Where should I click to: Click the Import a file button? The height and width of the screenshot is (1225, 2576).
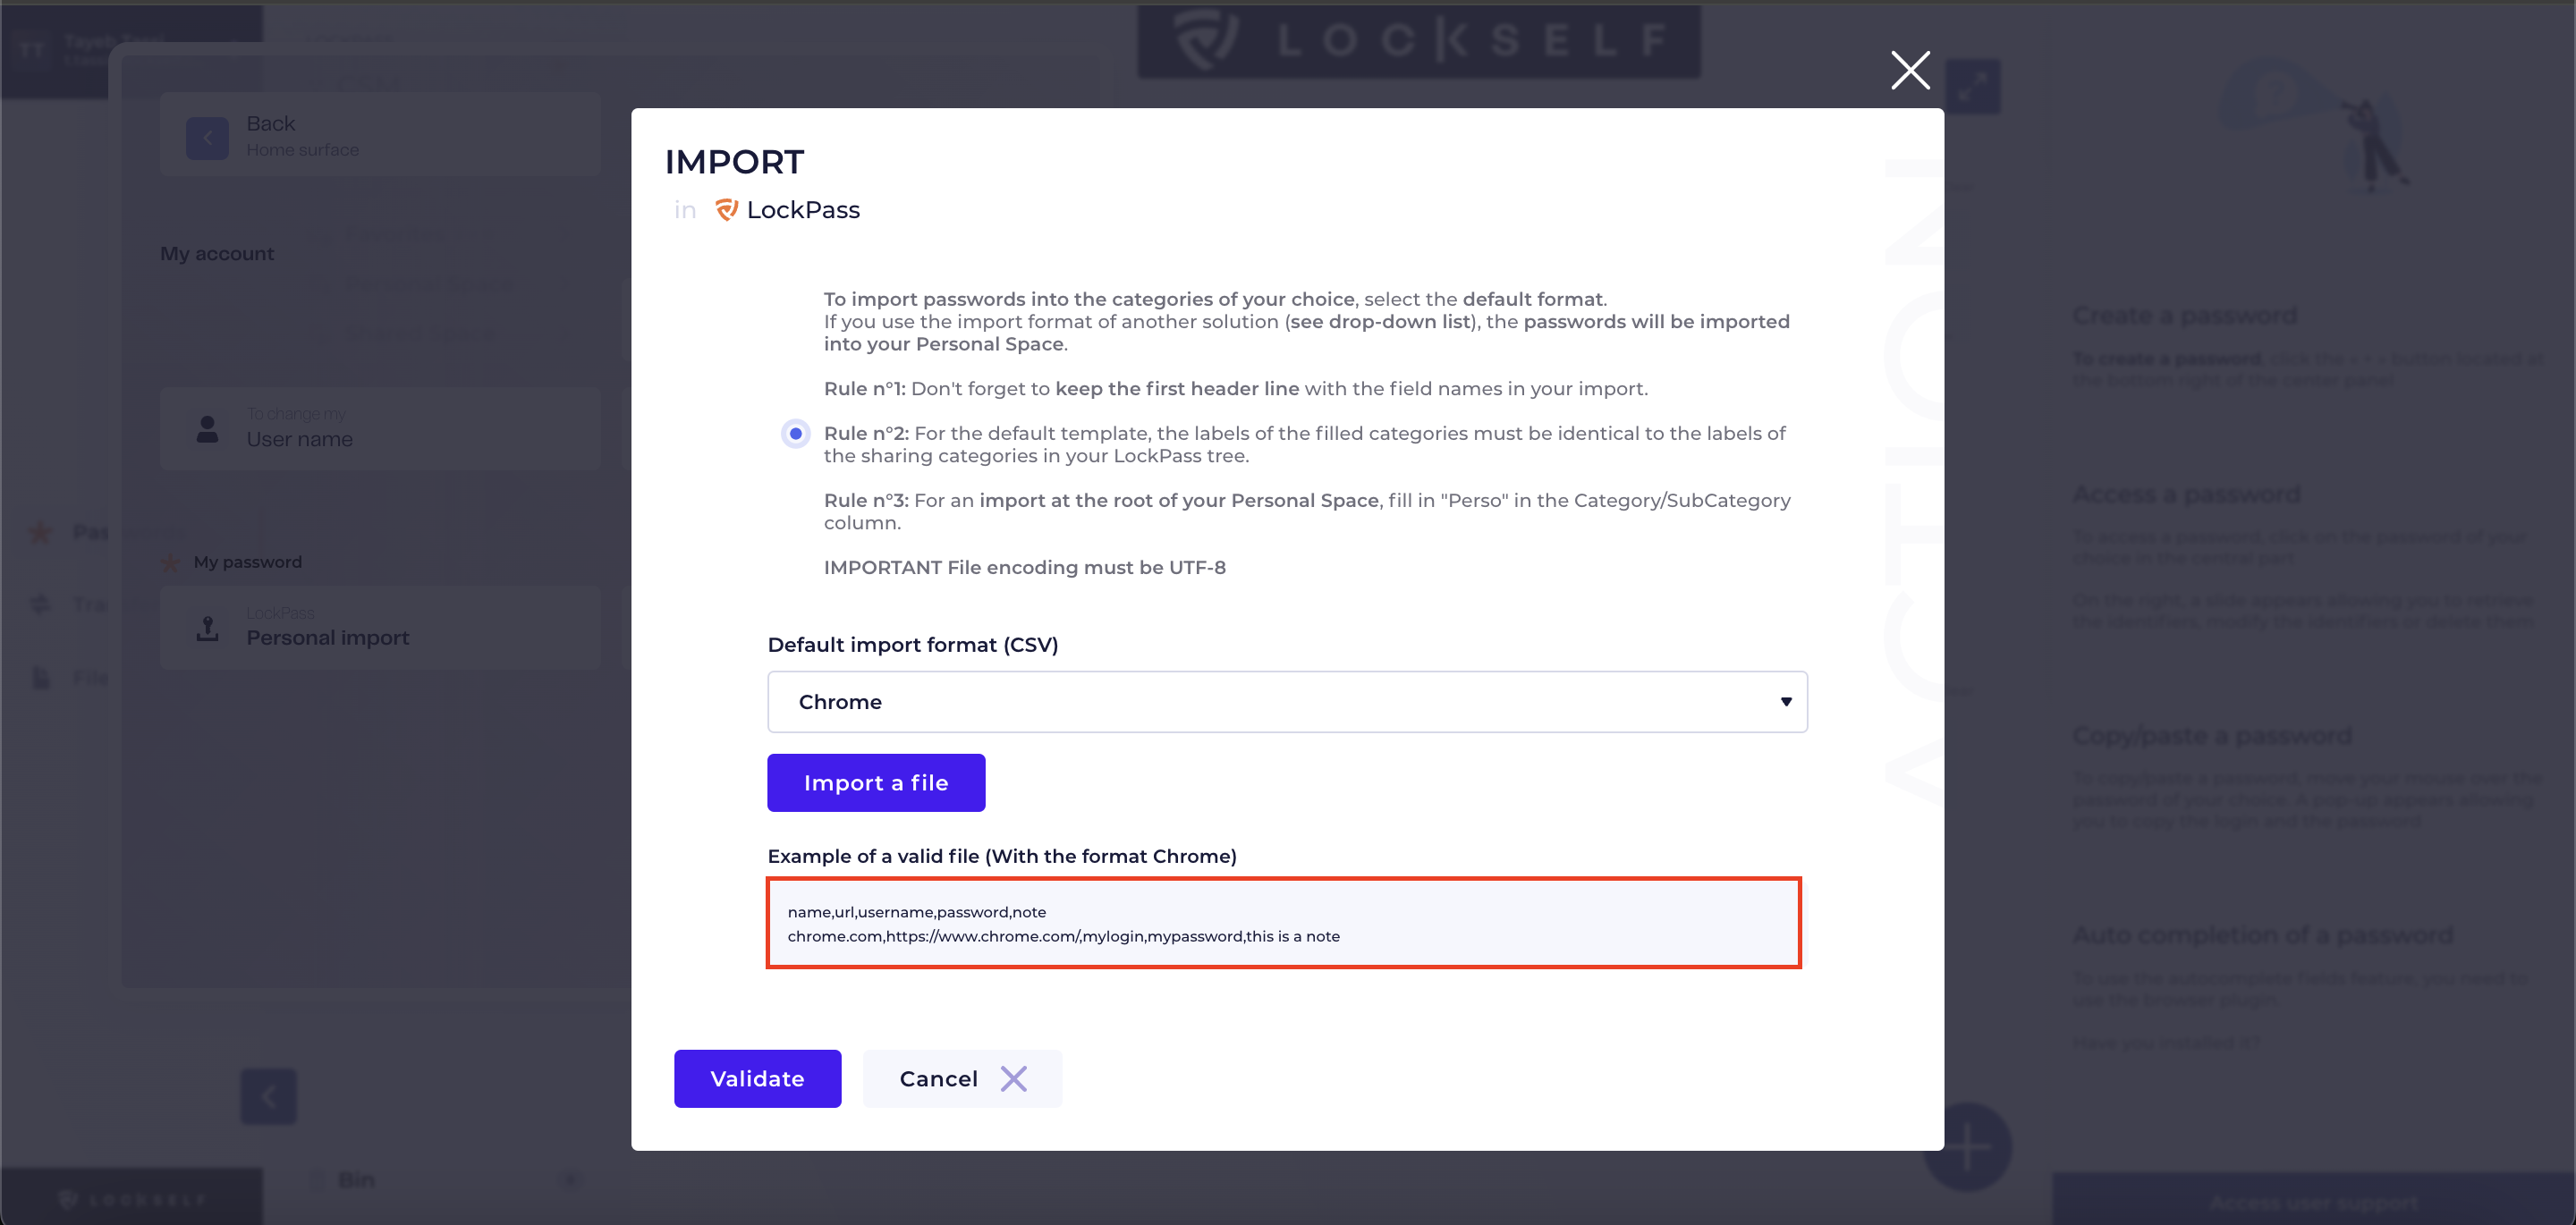click(x=876, y=783)
